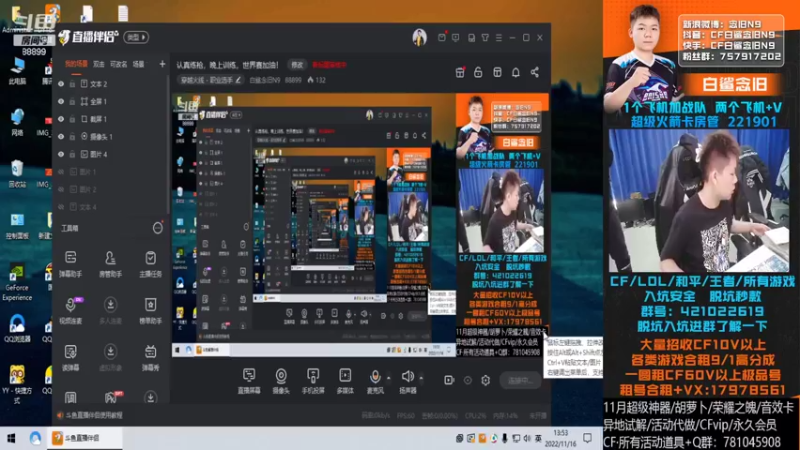Add a 多媒体 media source
Image resolution: width=800 pixels, height=450 pixels.
click(345, 381)
